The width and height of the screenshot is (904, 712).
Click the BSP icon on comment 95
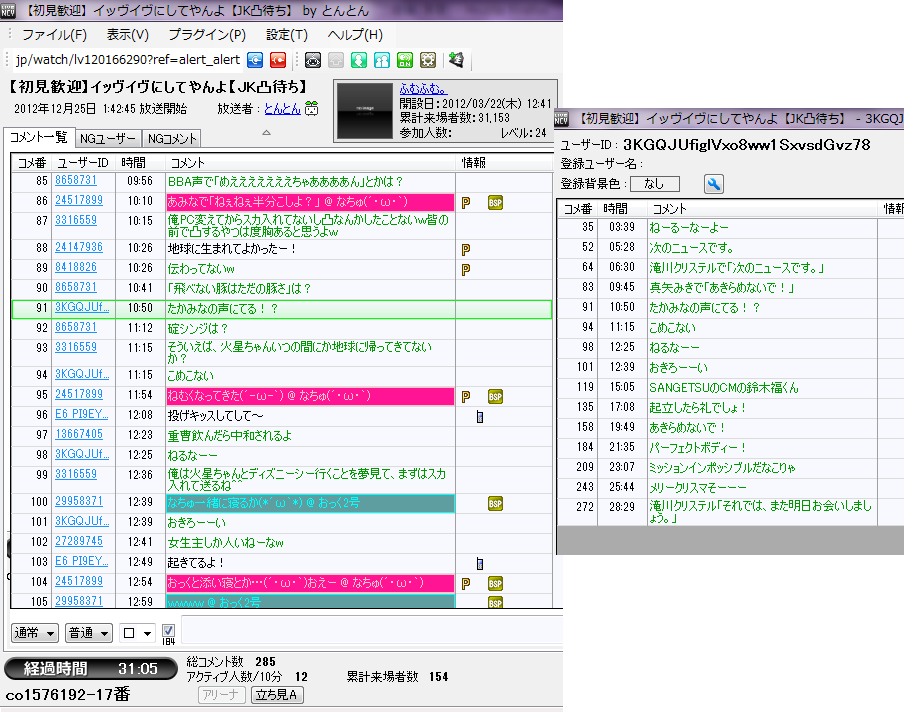495,397
